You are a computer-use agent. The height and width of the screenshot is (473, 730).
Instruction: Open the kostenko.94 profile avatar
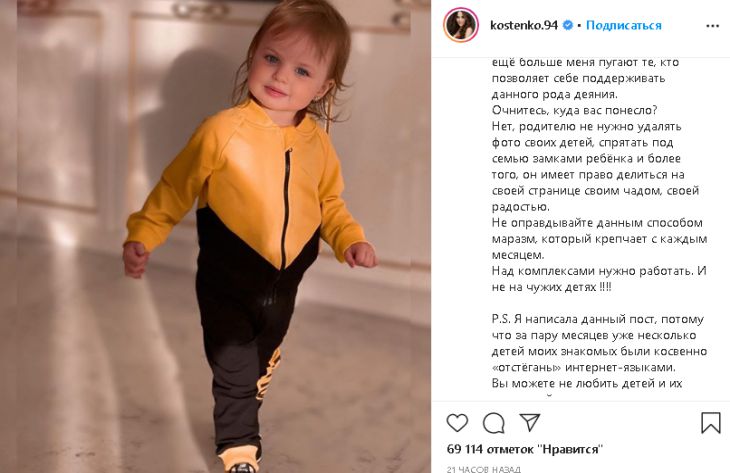460,25
